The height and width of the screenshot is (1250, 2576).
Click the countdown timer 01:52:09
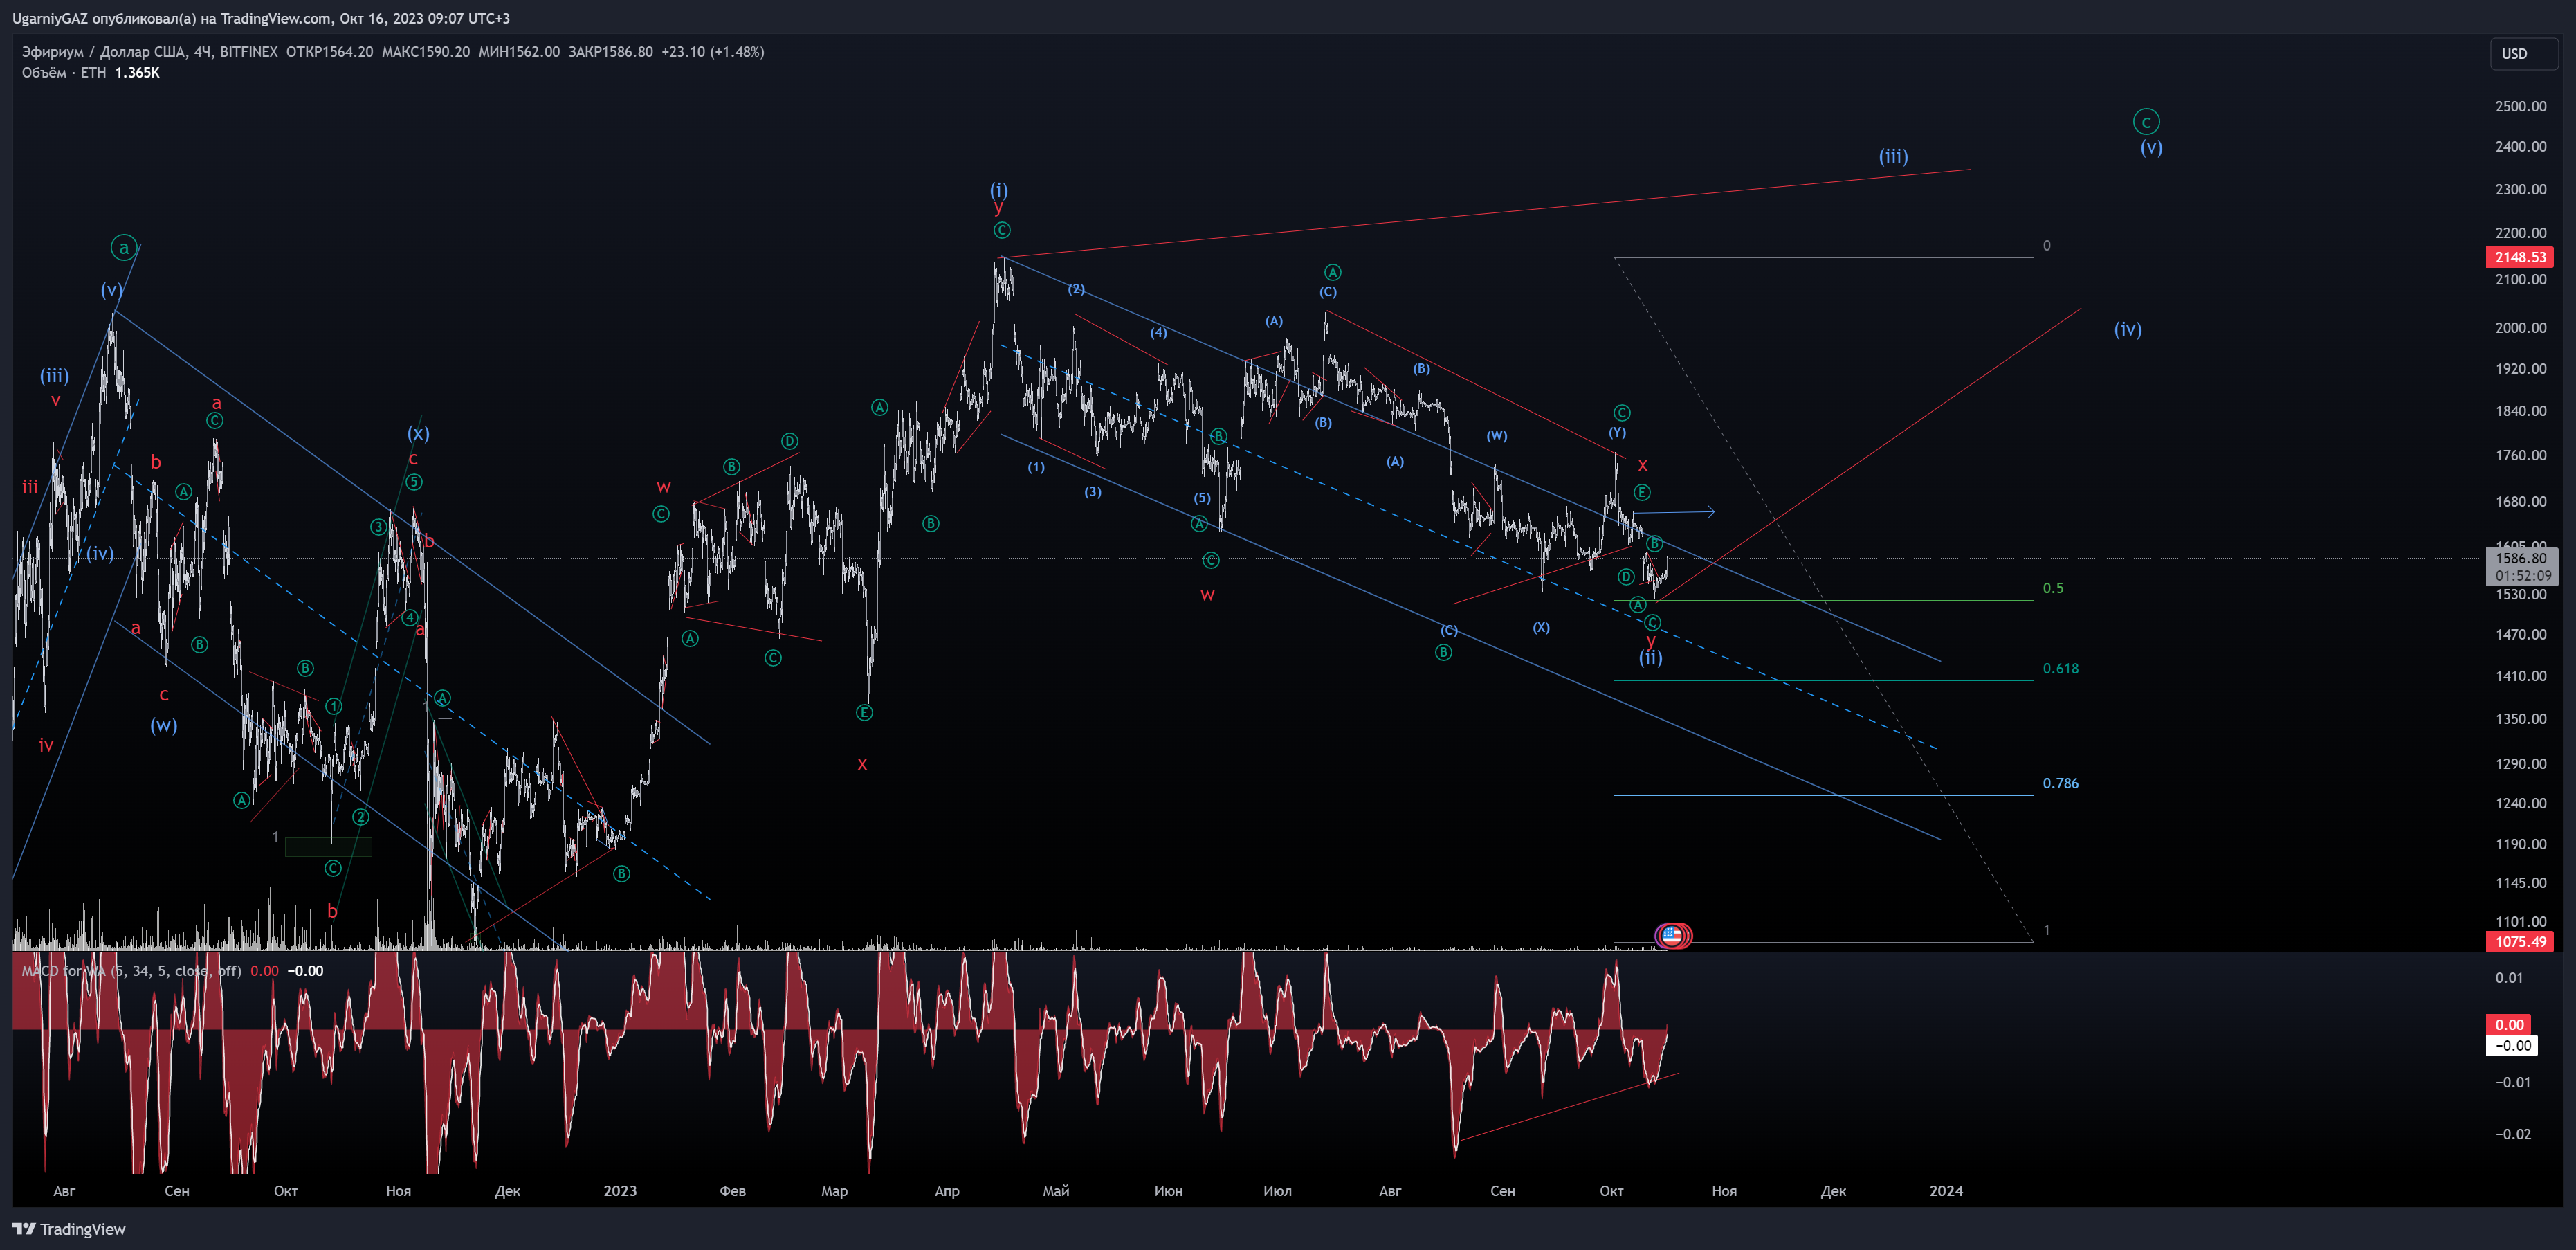[x=2522, y=576]
